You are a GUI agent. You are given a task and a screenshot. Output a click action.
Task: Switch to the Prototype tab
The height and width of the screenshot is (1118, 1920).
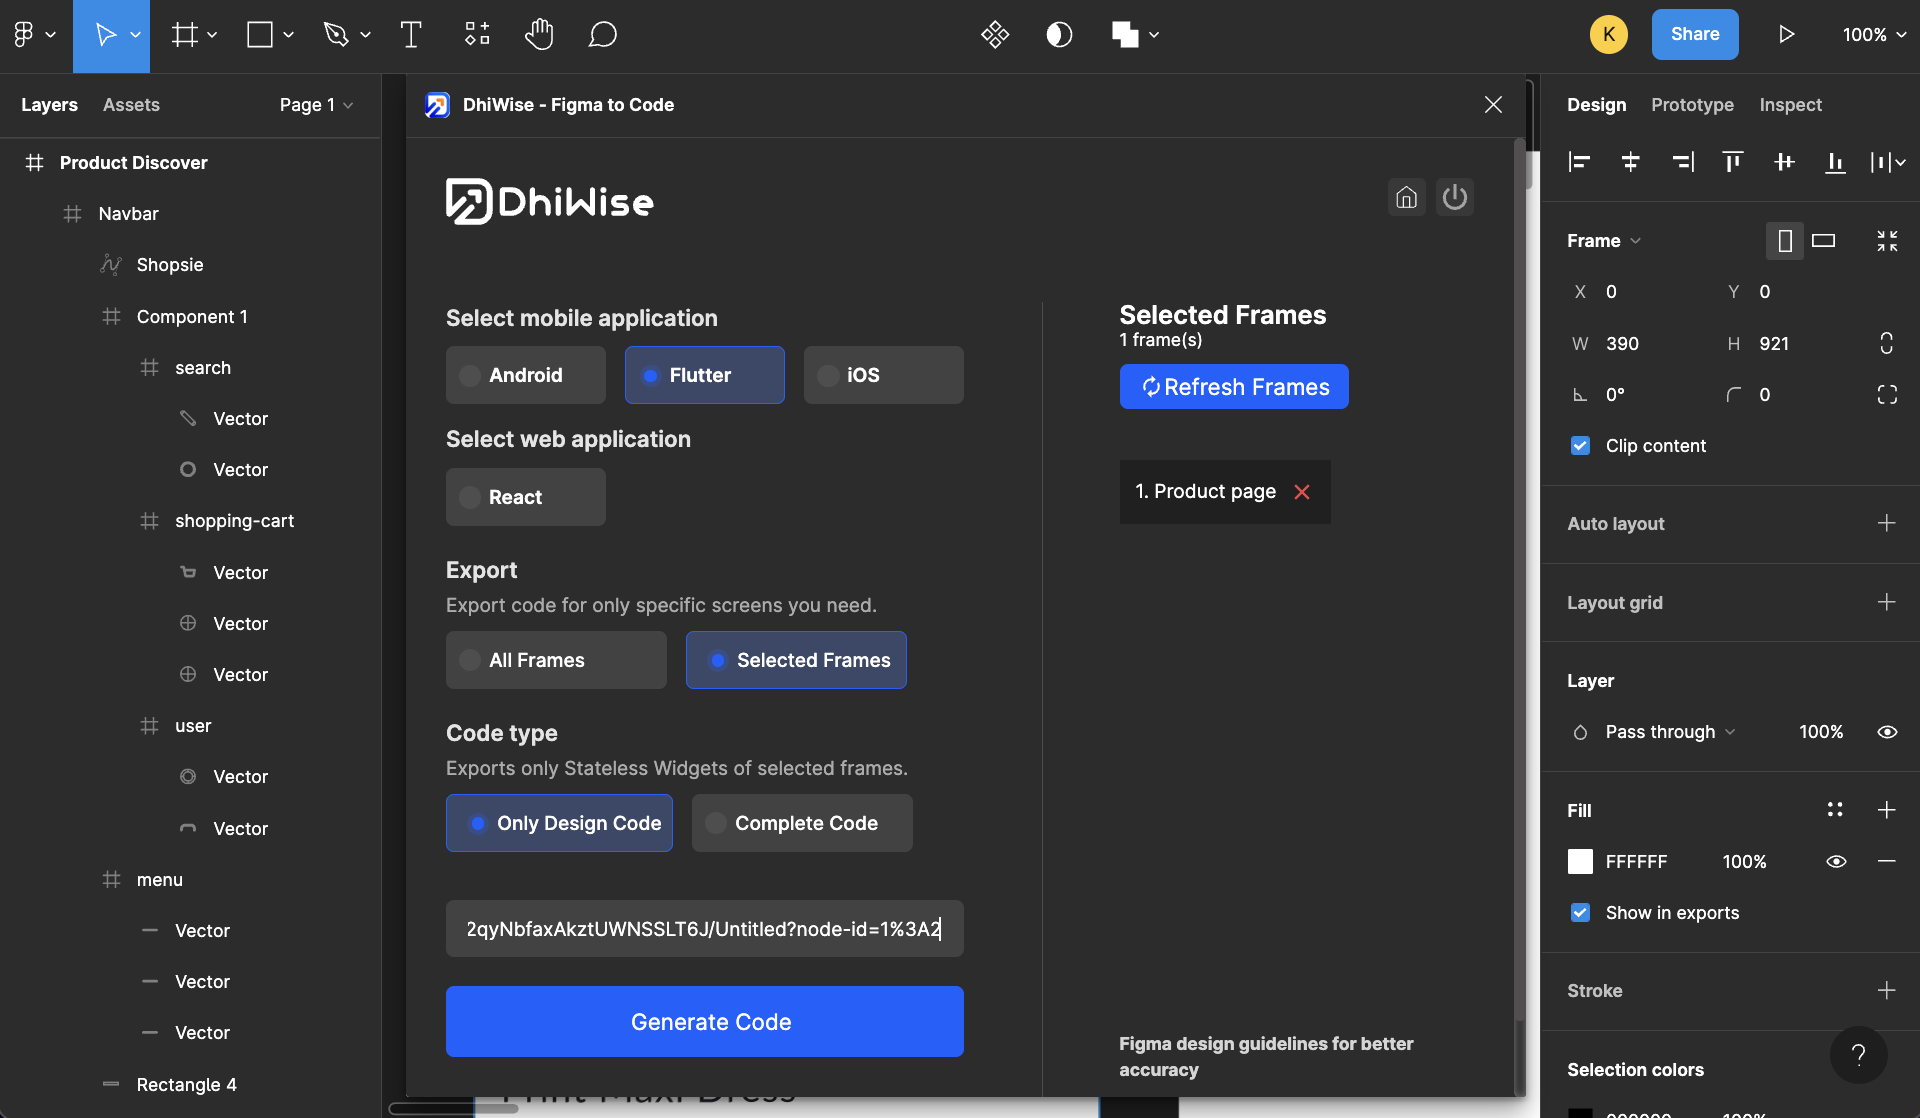point(1692,105)
